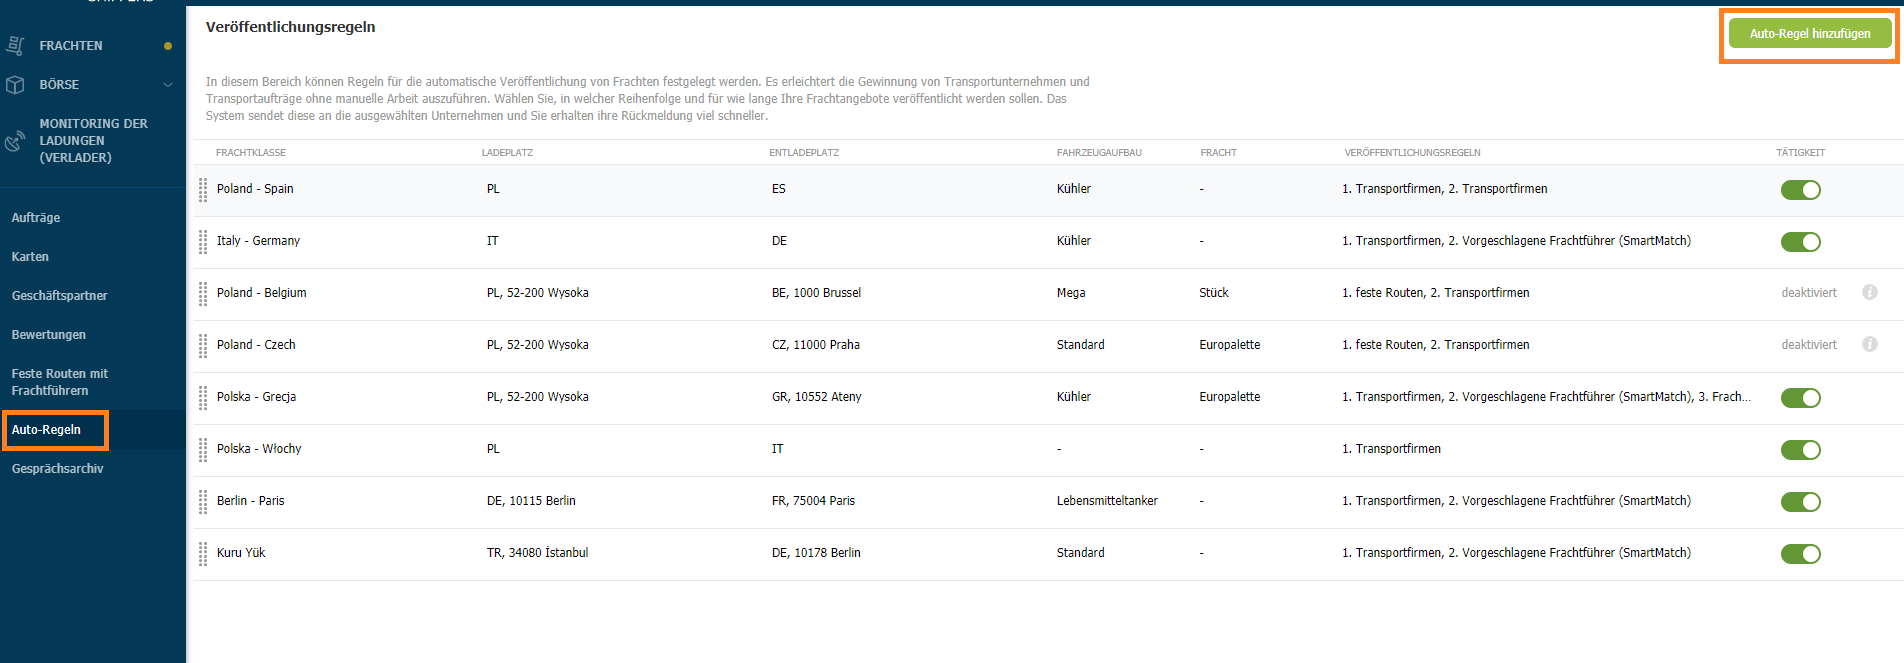Click the Börse box icon
Screen dimensions: 1904x663
click(x=15, y=85)
